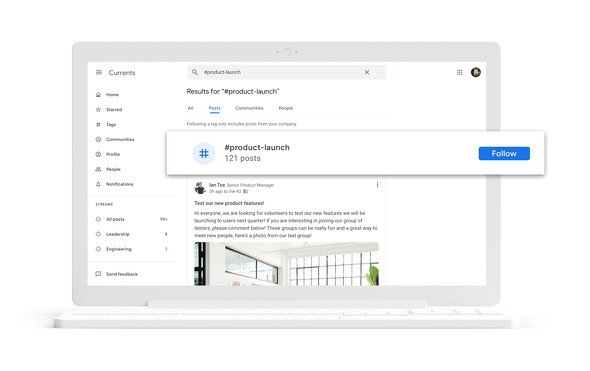
Task: Switch to the Communities results tab
Action: (x=249, y=108)
